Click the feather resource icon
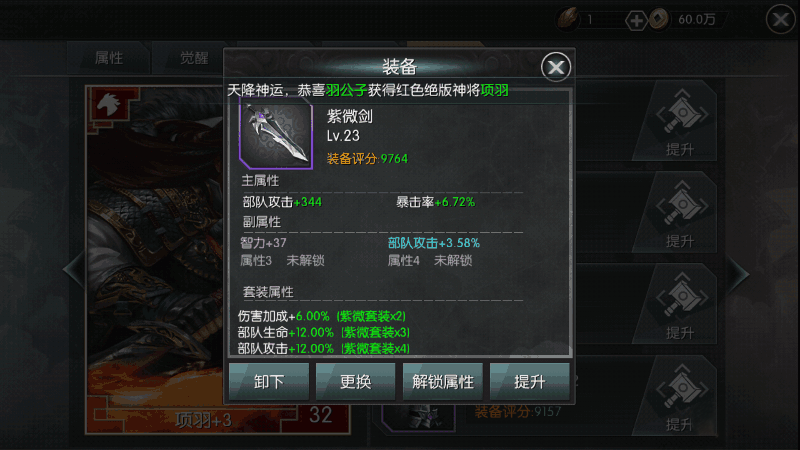 (568, 20)
